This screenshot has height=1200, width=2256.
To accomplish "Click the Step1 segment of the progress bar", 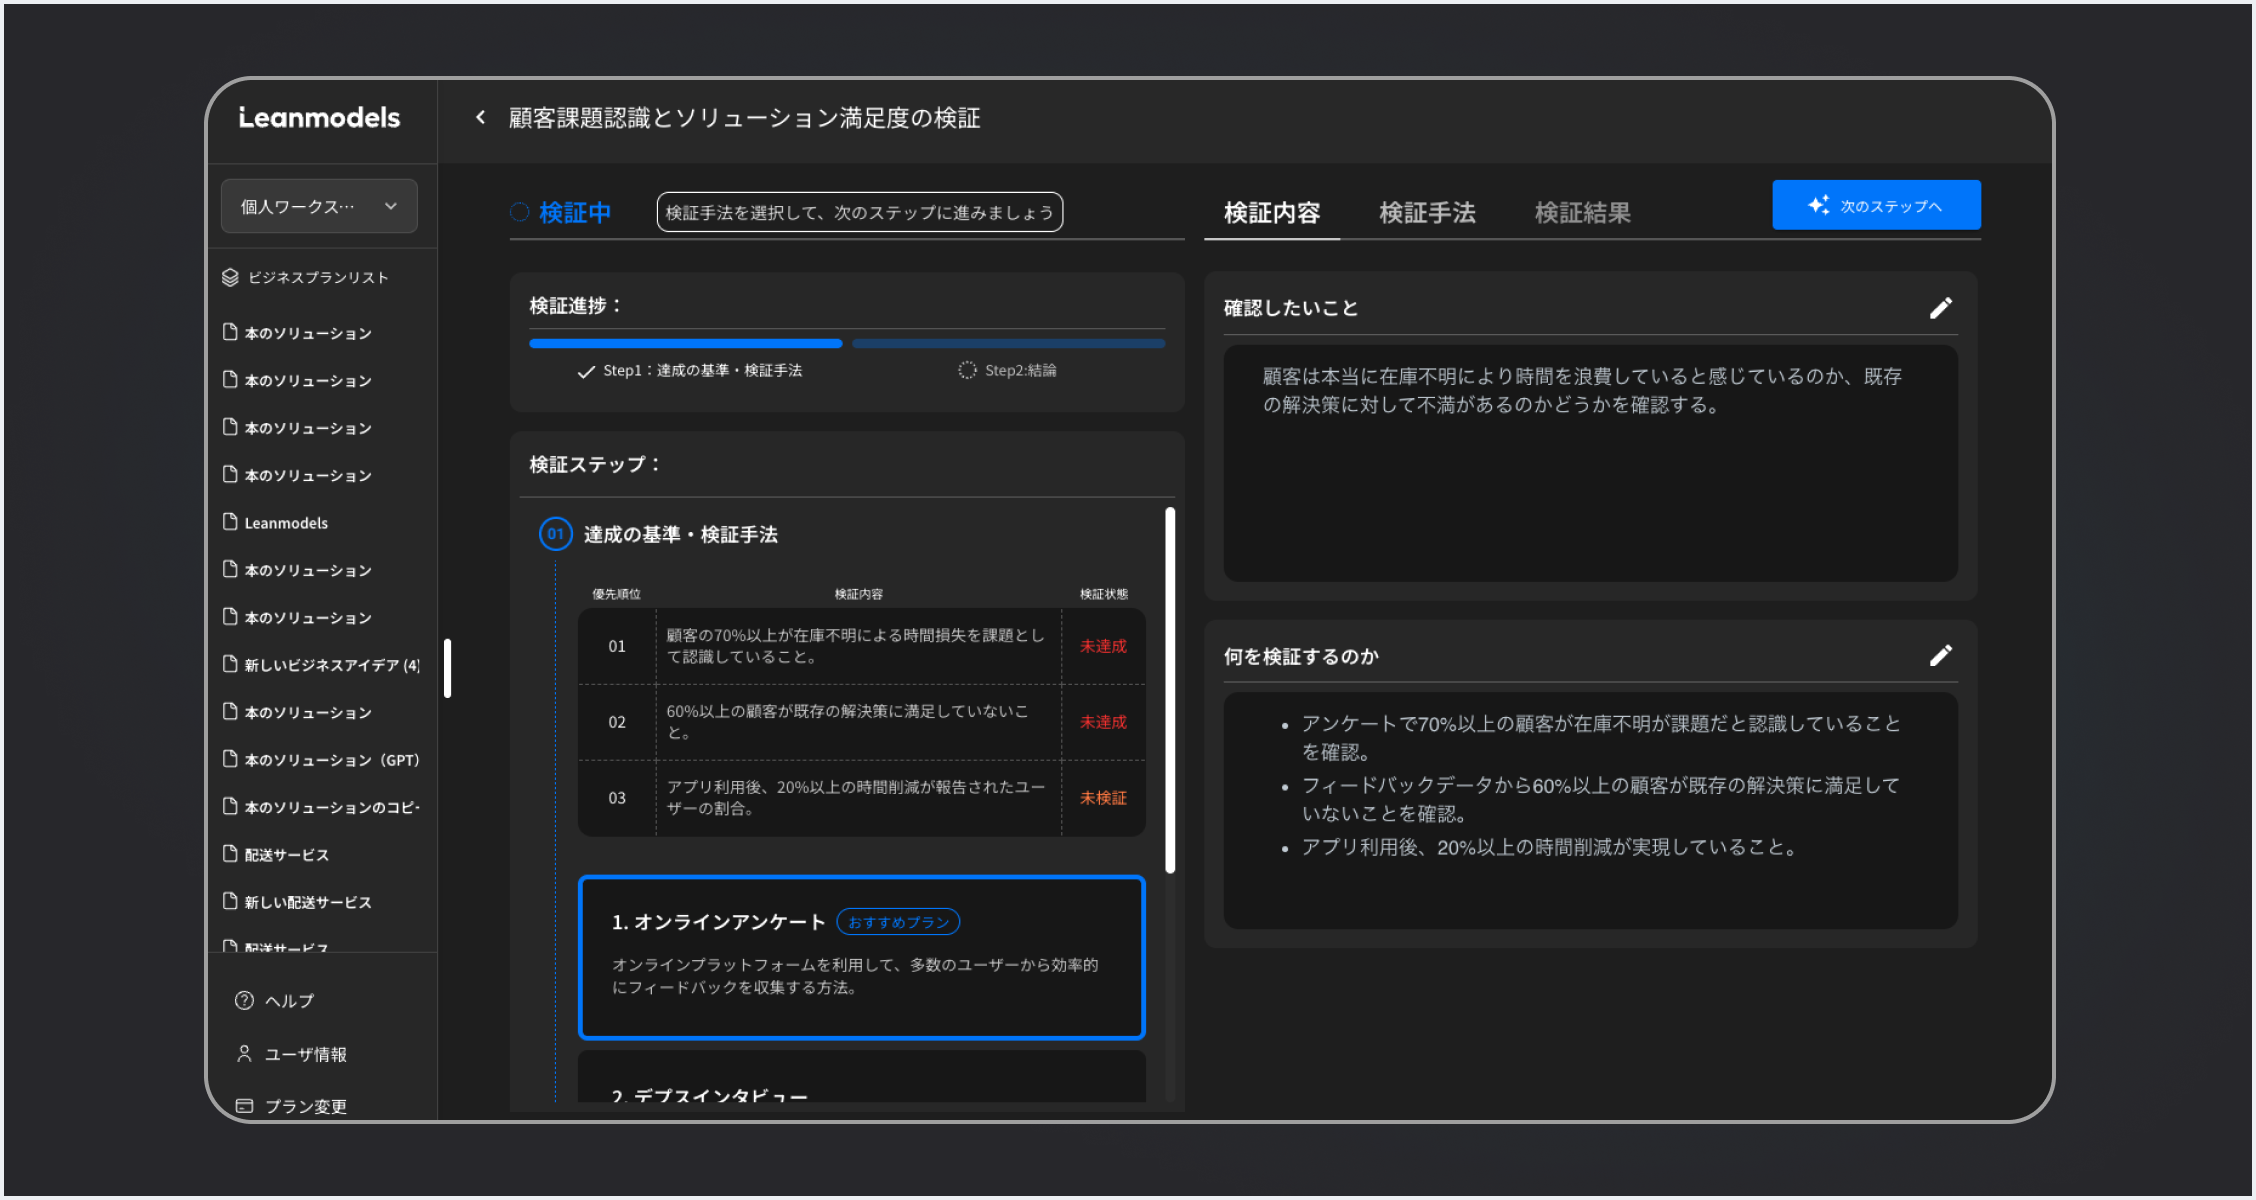I will [x=685, y=343].
